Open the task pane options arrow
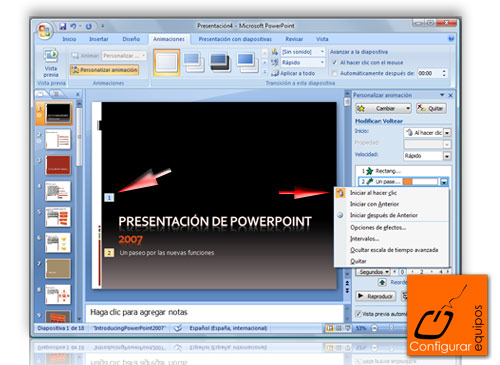The image size is (500, 365). click(442, 95)
